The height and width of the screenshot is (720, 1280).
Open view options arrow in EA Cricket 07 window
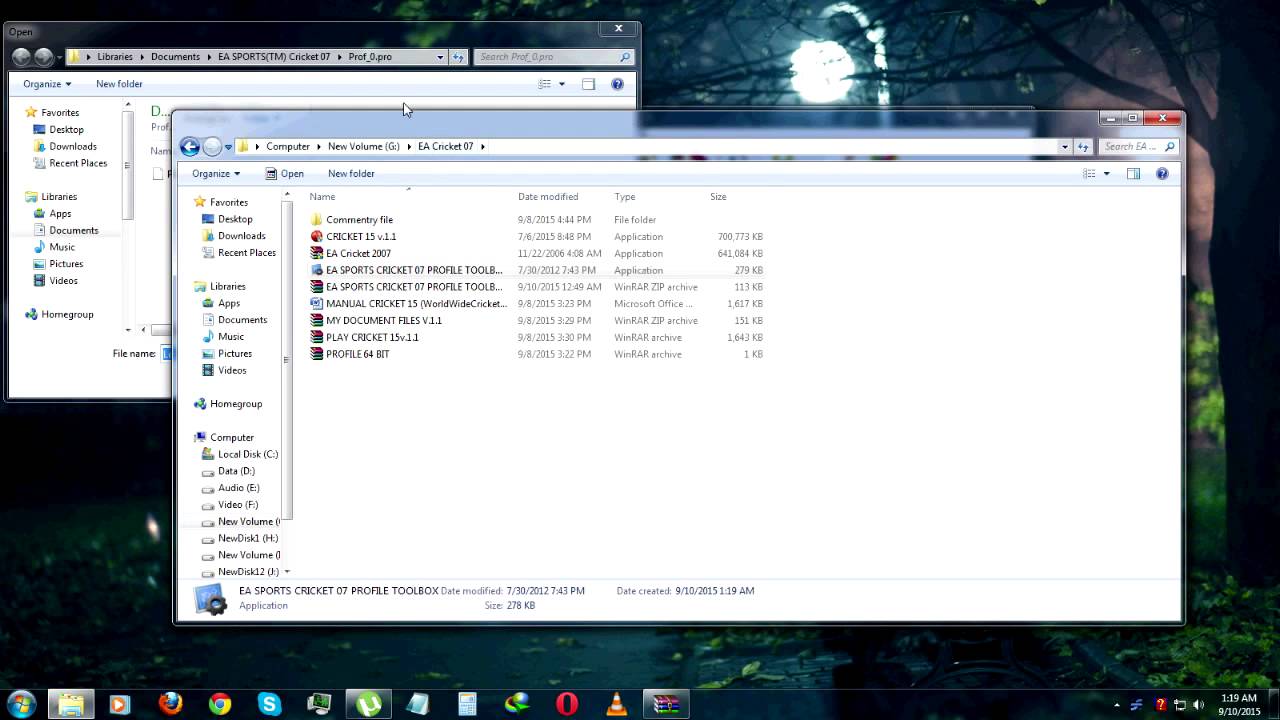1106,174
